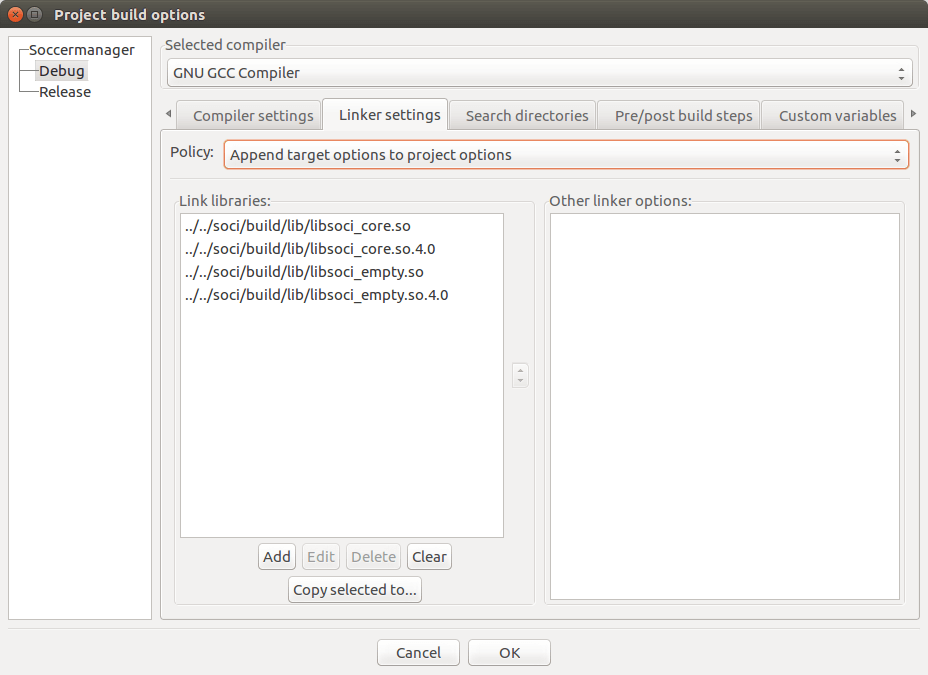
Task: Cancel the build options dialog
Action: 418,653
